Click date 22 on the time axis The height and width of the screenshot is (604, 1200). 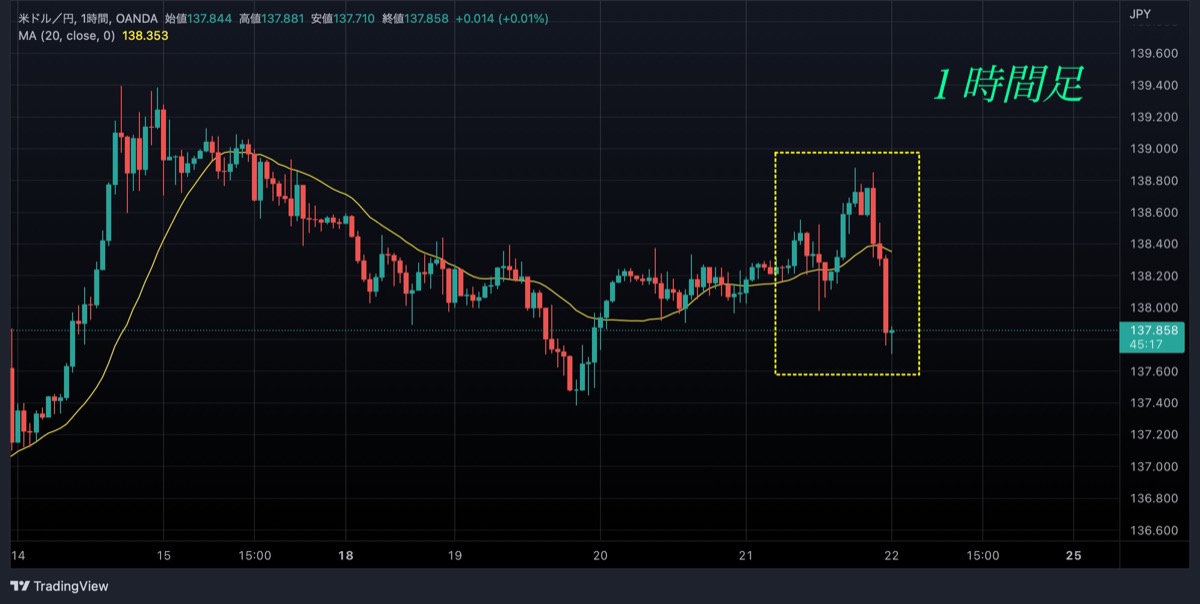892,556
